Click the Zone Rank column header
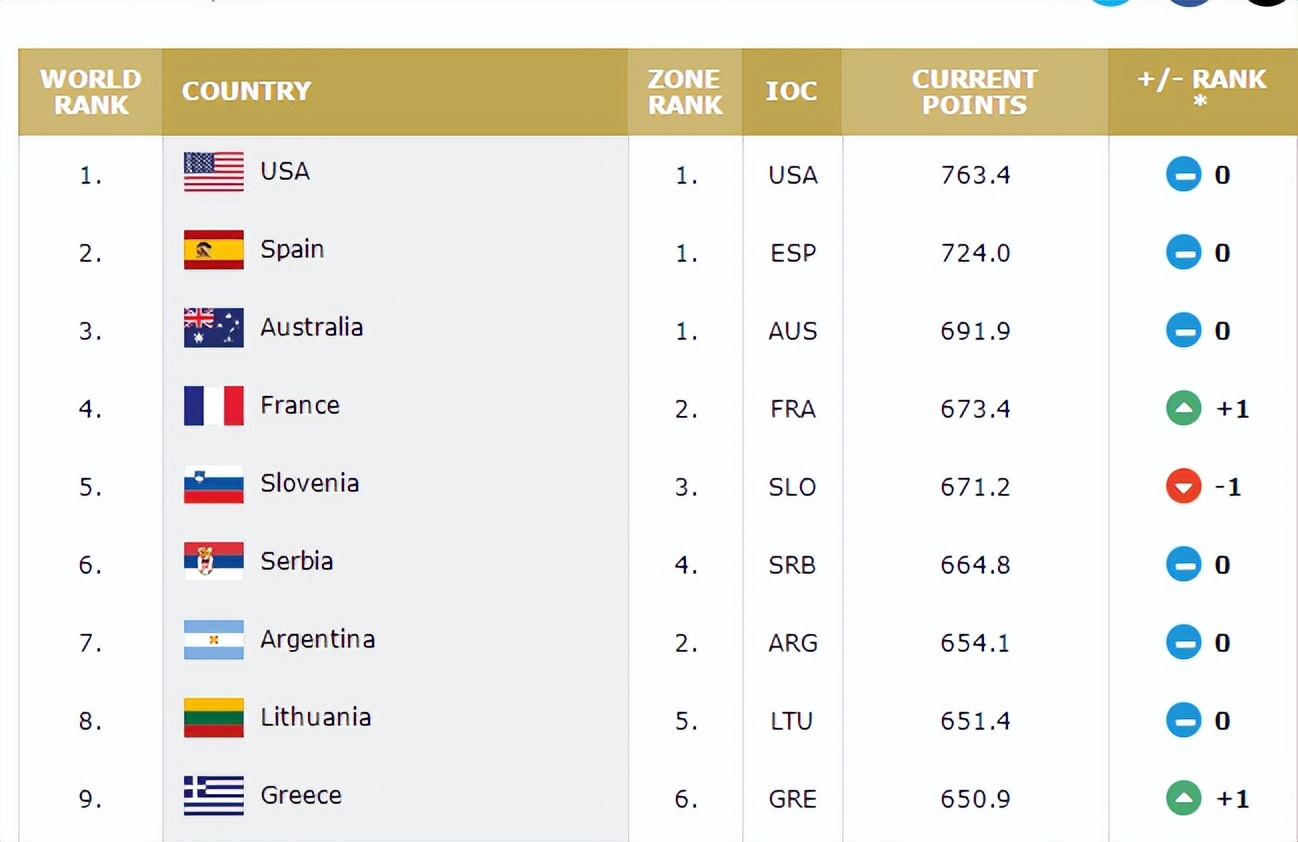The width and height of the screenshot is (1298, 842). (x=685, y=92)
